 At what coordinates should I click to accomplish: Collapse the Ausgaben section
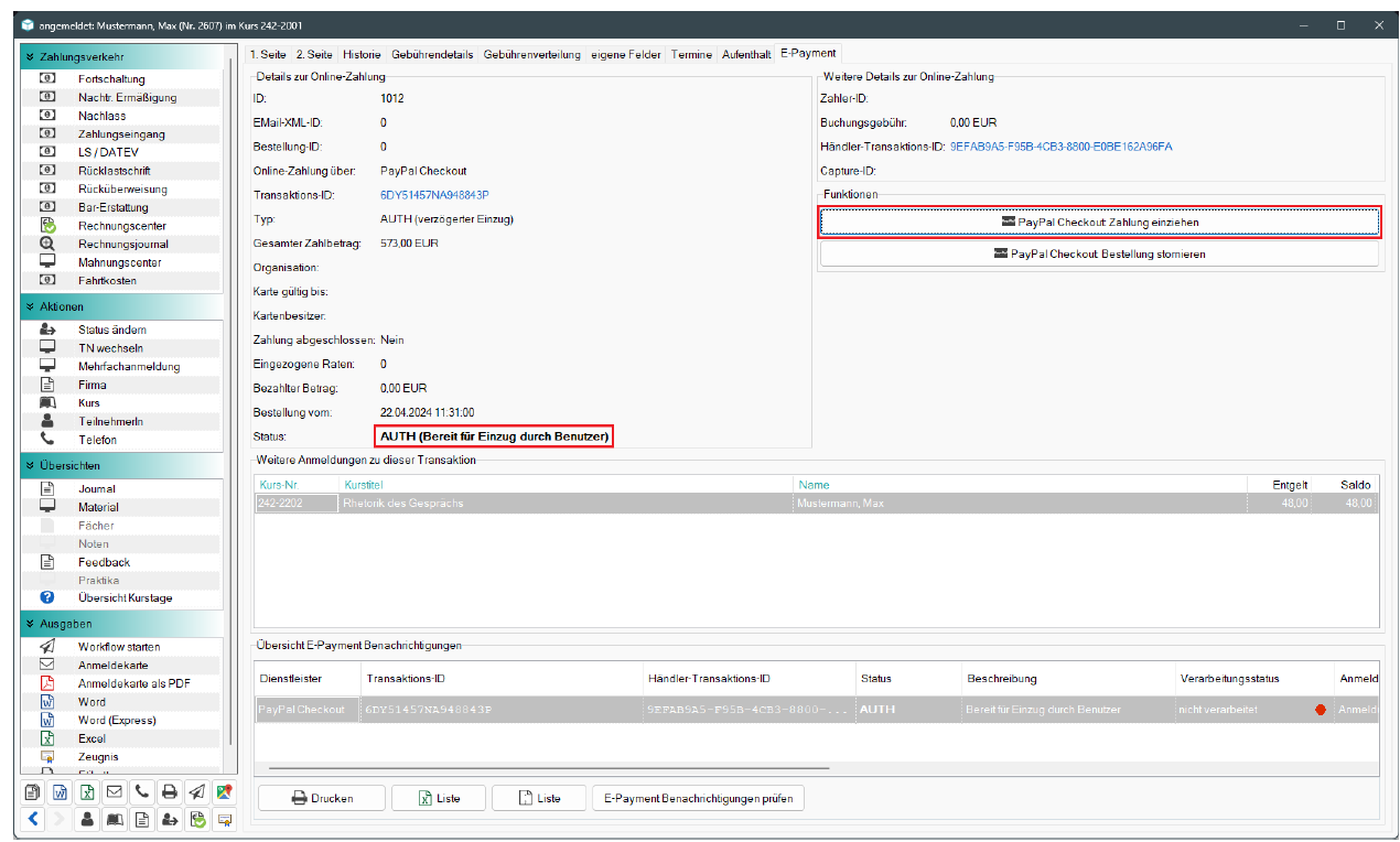pyautogui.click(x=31, y=624)
